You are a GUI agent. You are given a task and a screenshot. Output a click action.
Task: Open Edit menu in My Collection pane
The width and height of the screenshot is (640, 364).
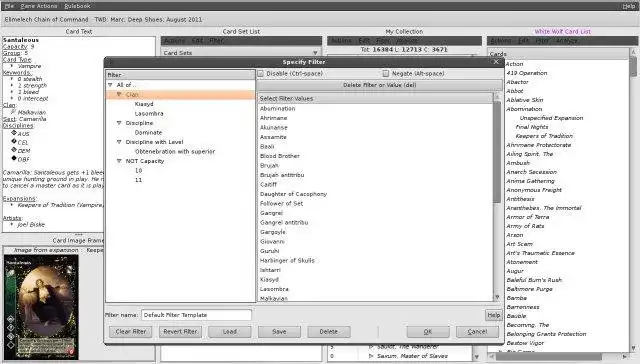(364, 41)
